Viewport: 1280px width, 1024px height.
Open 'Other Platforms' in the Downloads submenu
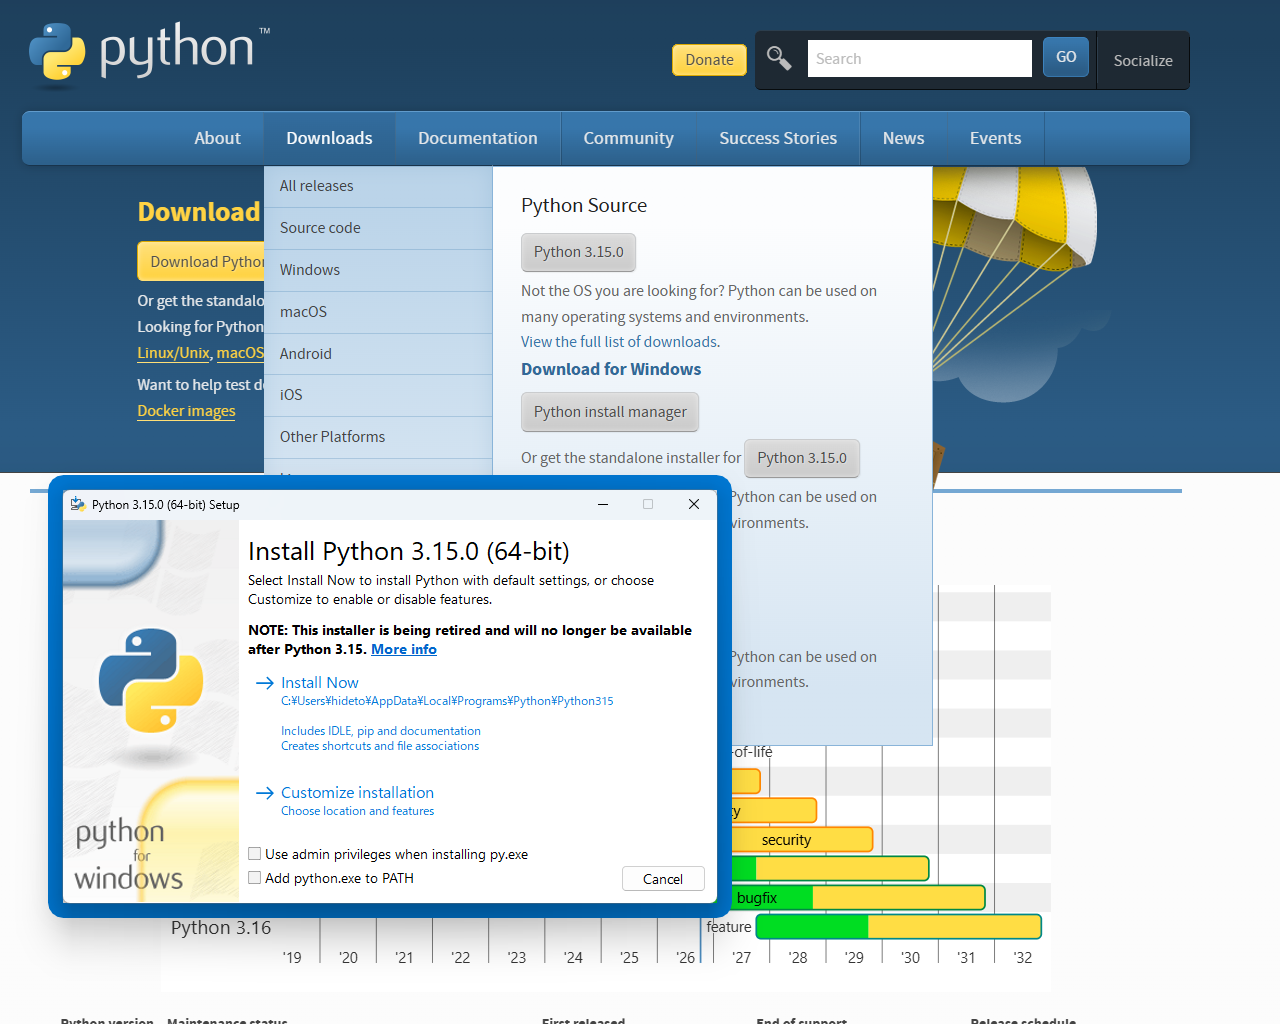coord(378,437)
